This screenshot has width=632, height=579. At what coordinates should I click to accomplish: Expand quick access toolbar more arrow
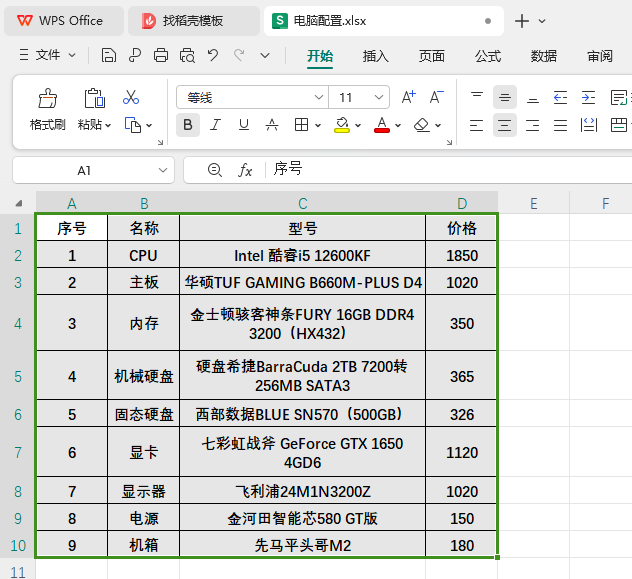point(265,55)
